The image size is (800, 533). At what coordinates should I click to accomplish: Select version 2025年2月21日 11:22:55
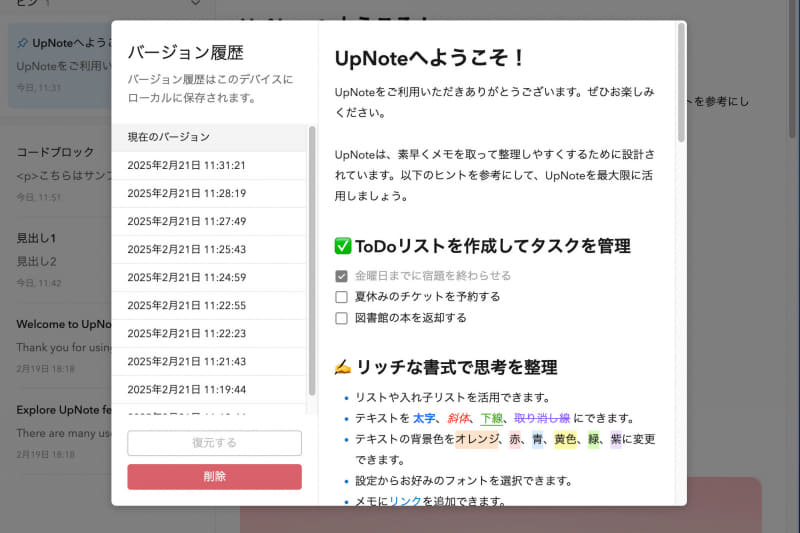(209, 306)
